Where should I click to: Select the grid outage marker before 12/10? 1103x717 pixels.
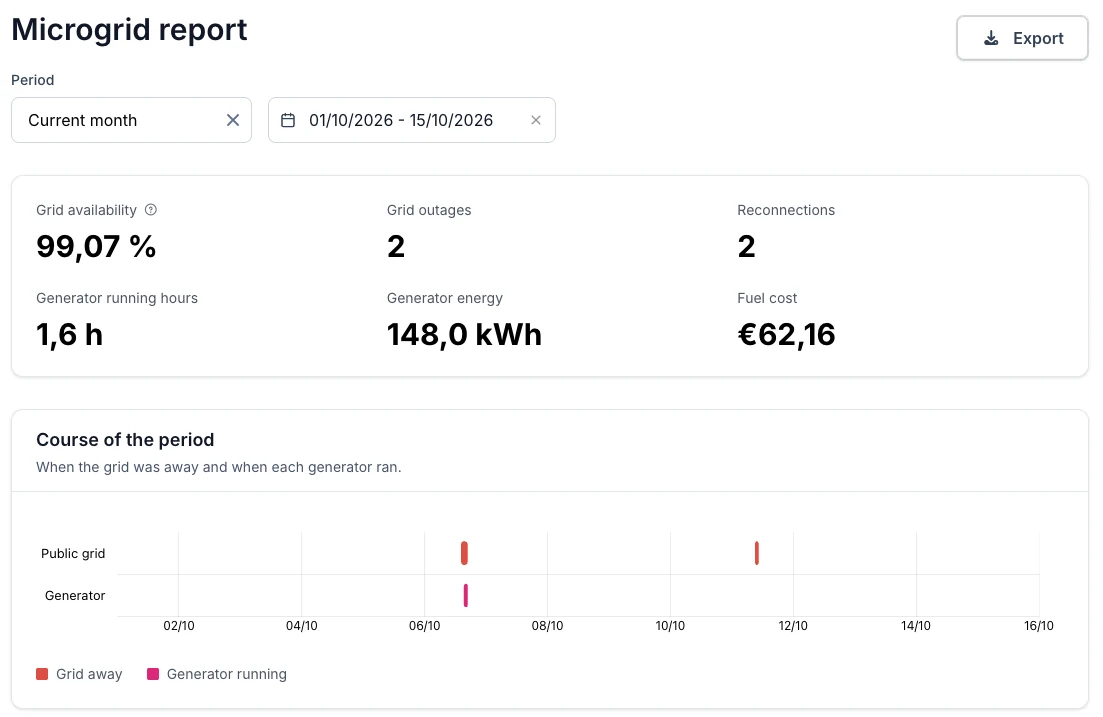[x=757, y=553]
